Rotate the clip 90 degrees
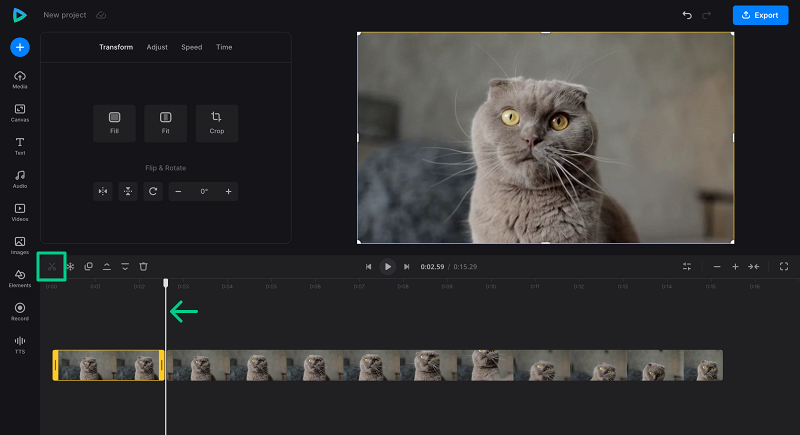 153,191
